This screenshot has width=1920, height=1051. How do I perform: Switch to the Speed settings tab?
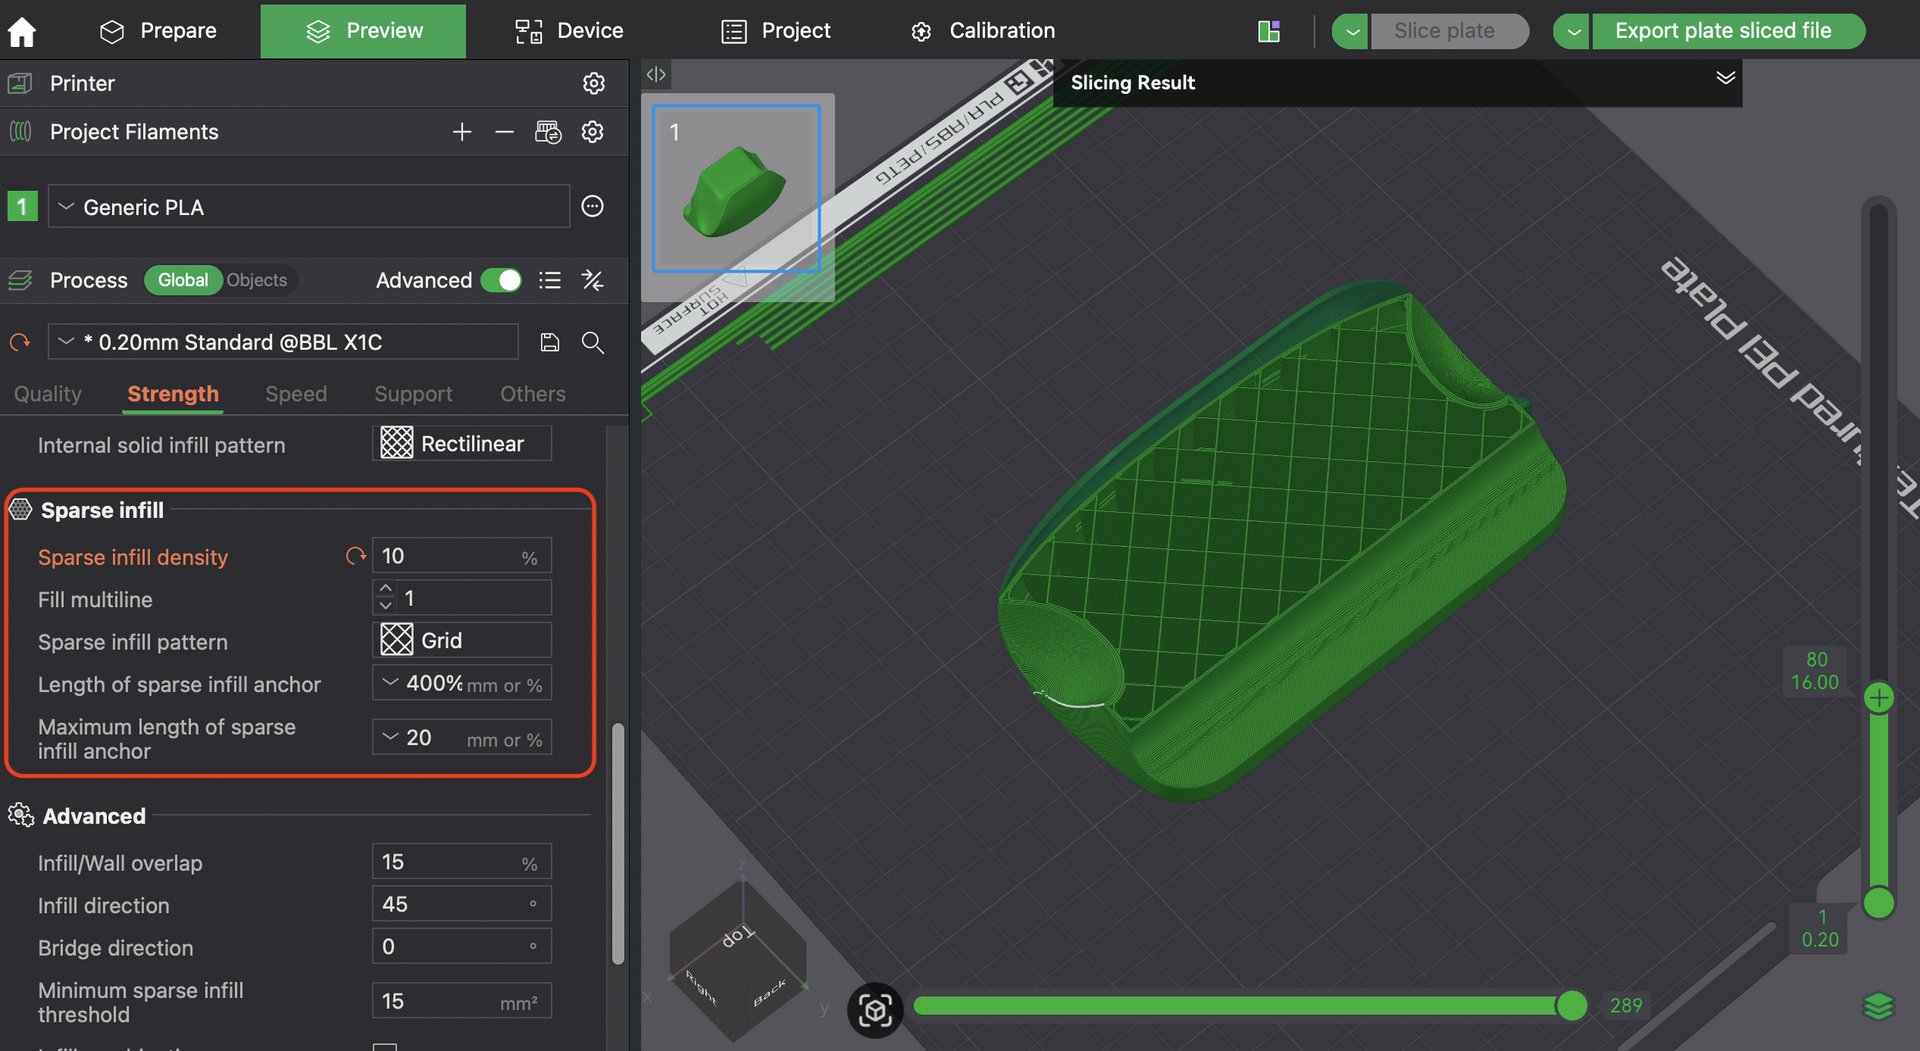point(296,394)
